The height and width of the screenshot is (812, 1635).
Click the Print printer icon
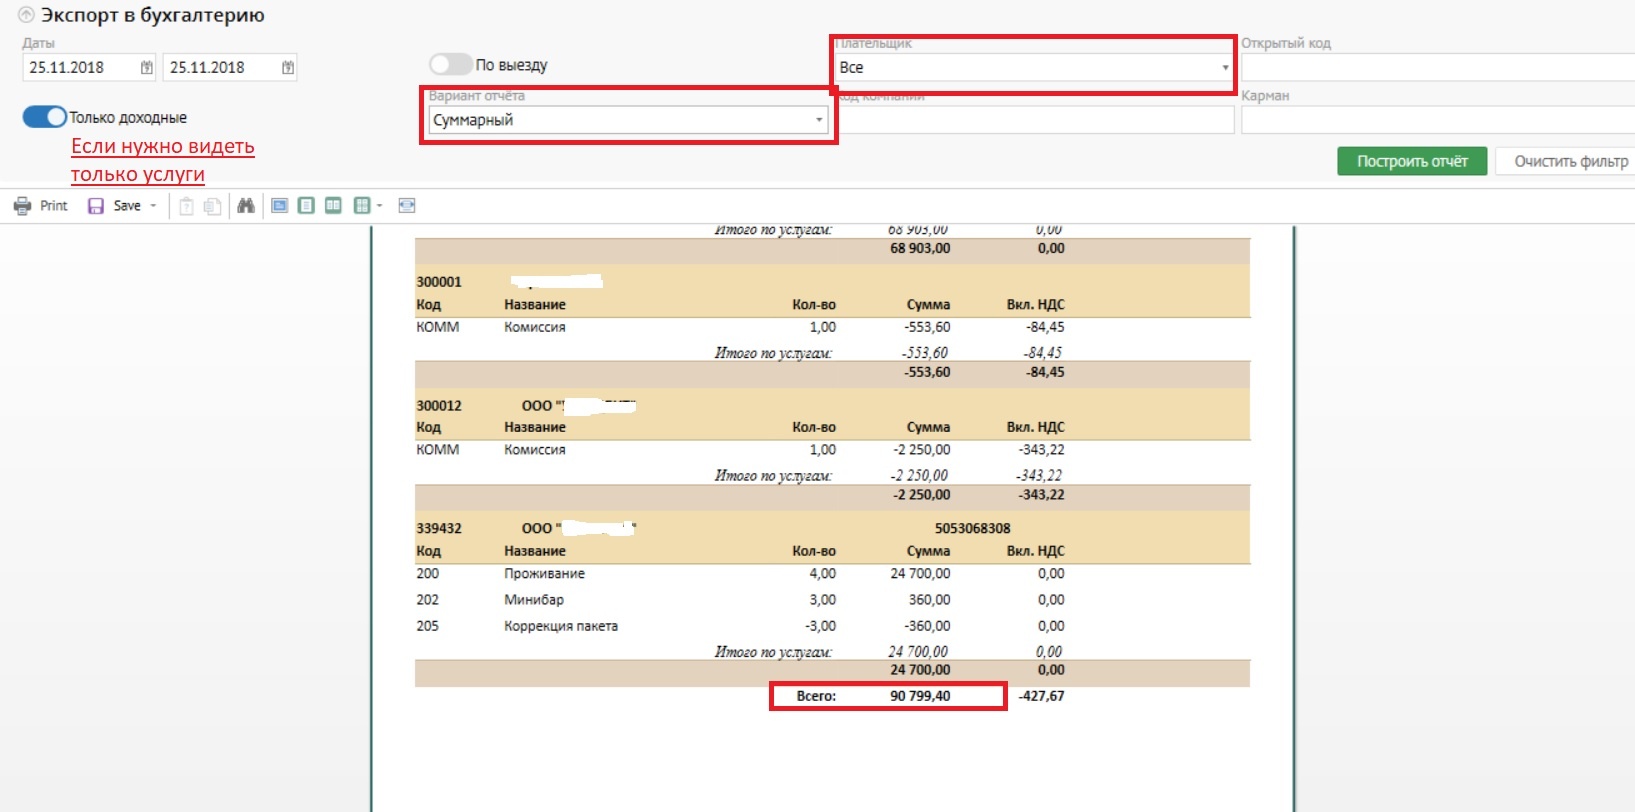22,206
